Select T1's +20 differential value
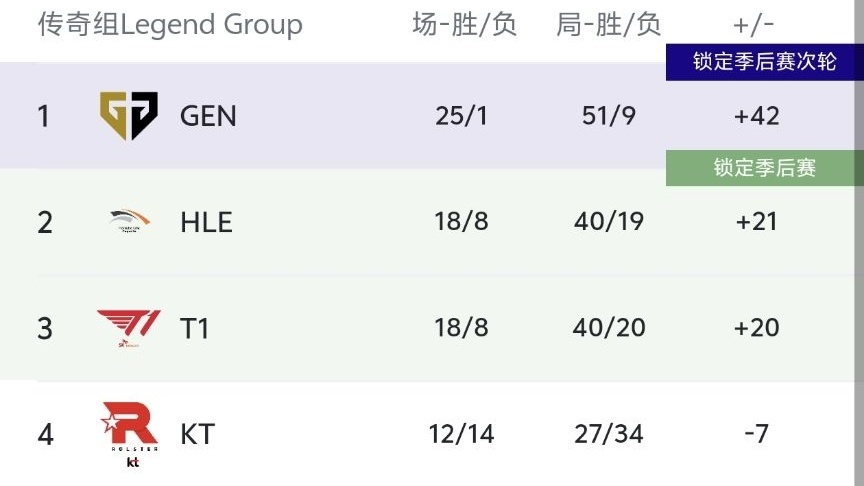Screen dimensions: 864x486 [x=757, y=328]
